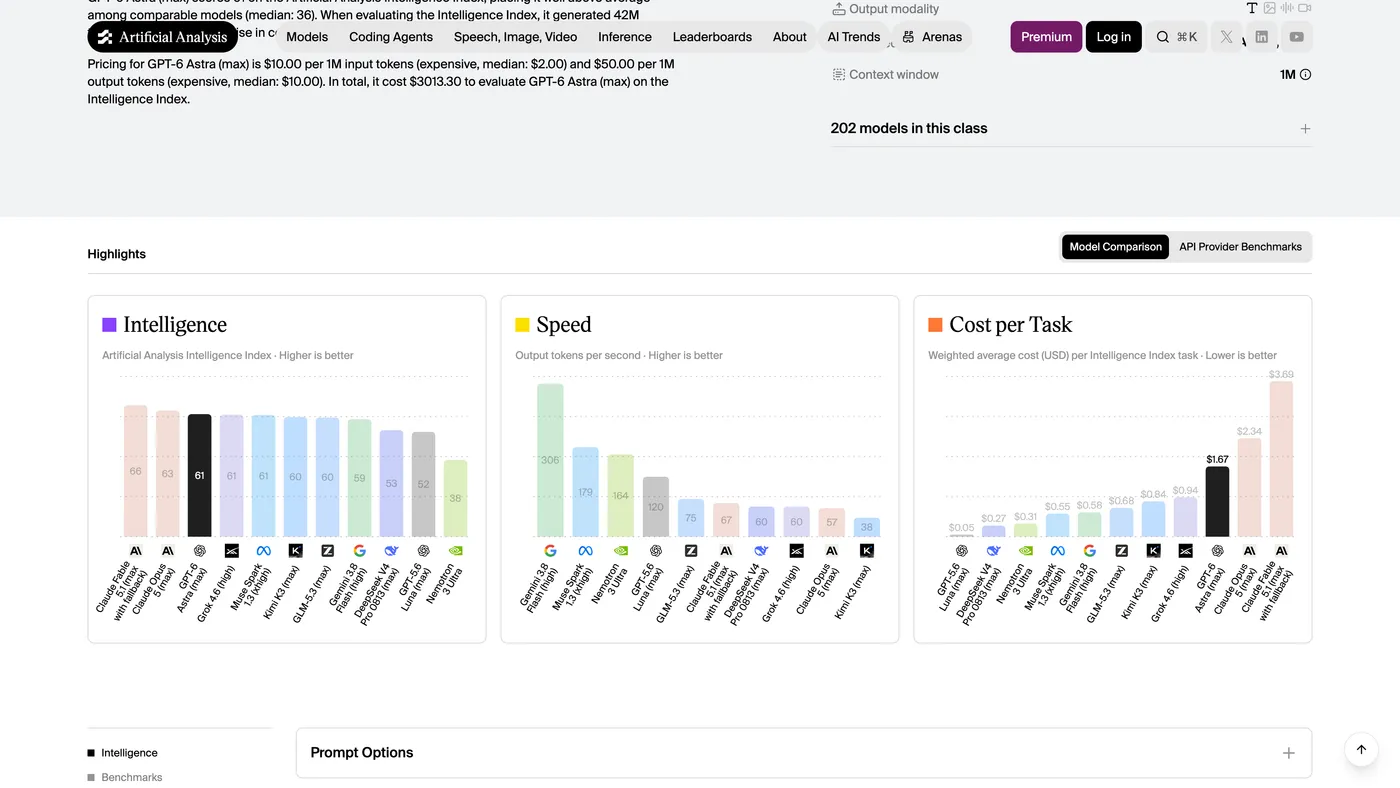The image size is (1400, 788).
Task: Click the Log in button
Action: (x=1113, y=37)
